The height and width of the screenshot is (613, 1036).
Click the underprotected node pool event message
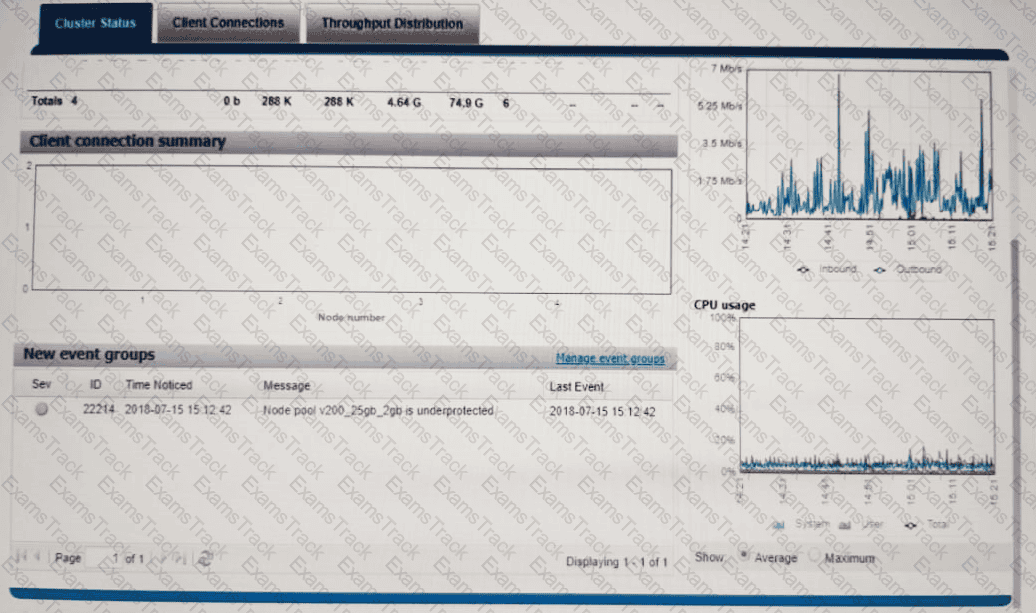[378, 411]
